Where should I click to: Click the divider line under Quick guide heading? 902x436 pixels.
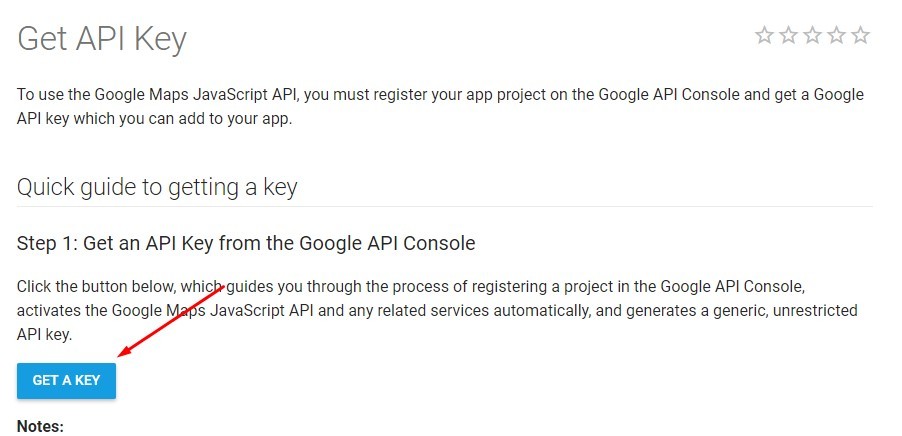(445, 206)
